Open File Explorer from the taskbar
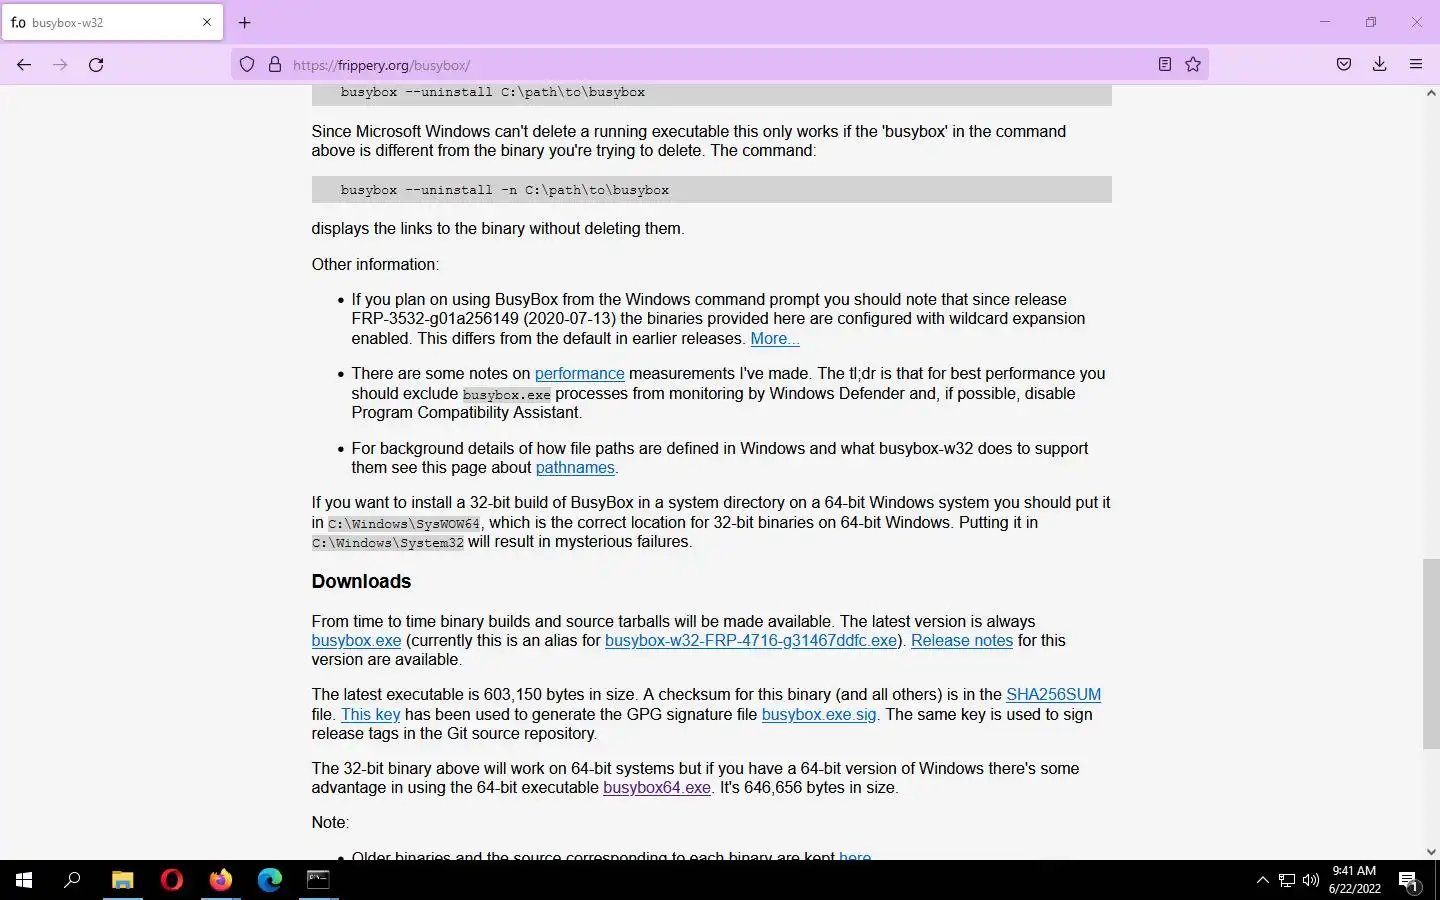1440x900 pixels. pos(122,880)
